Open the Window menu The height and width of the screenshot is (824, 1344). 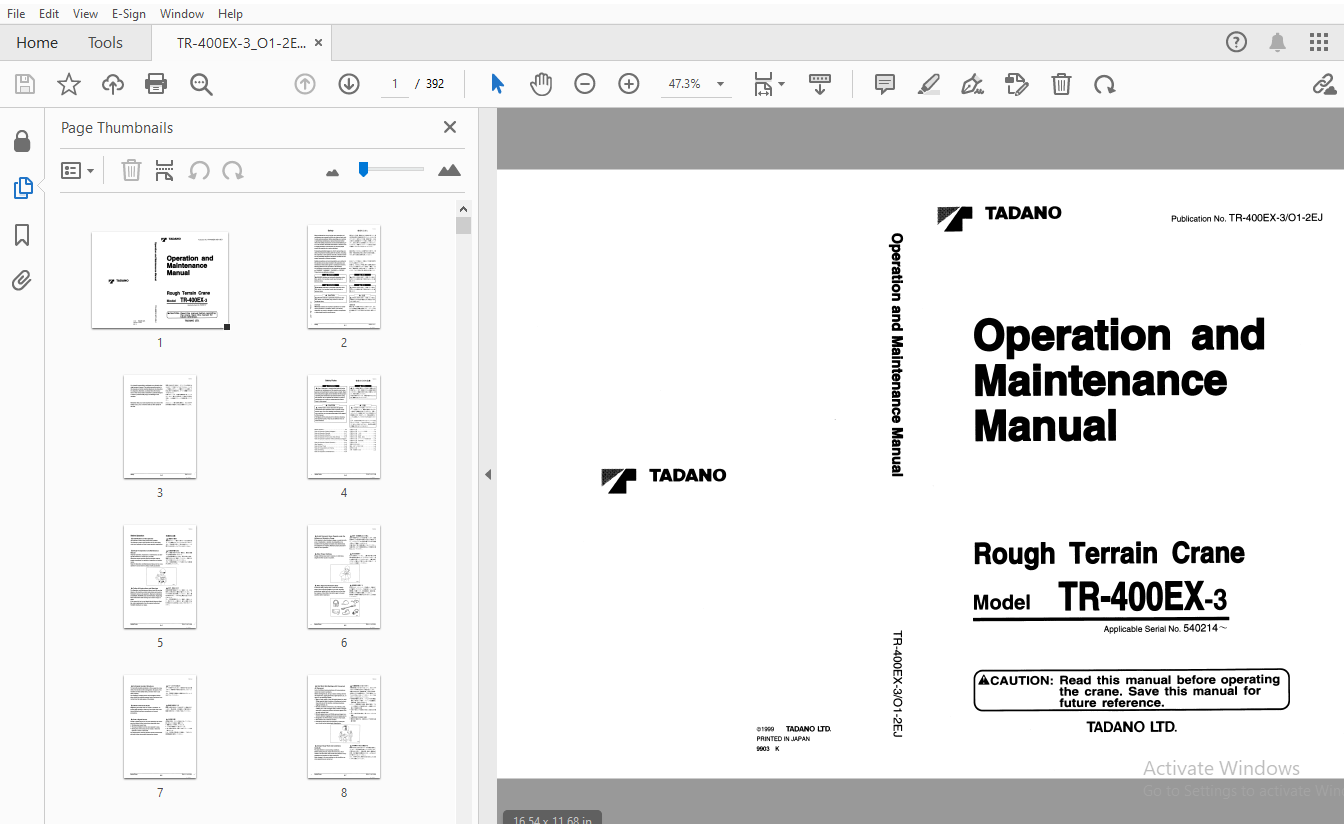pos(182,14)
